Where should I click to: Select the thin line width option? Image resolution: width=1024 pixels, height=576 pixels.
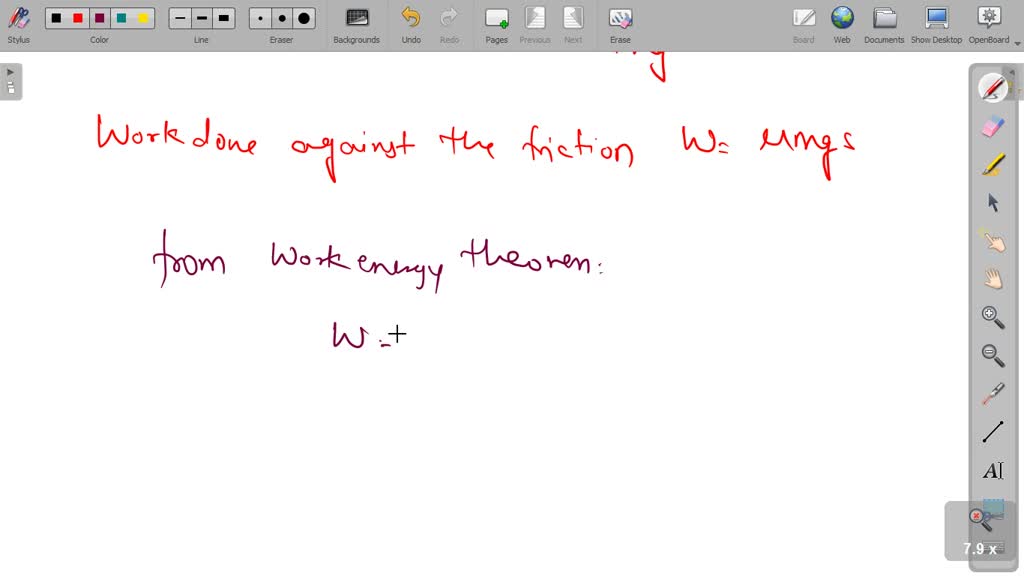tap(180, 18)
